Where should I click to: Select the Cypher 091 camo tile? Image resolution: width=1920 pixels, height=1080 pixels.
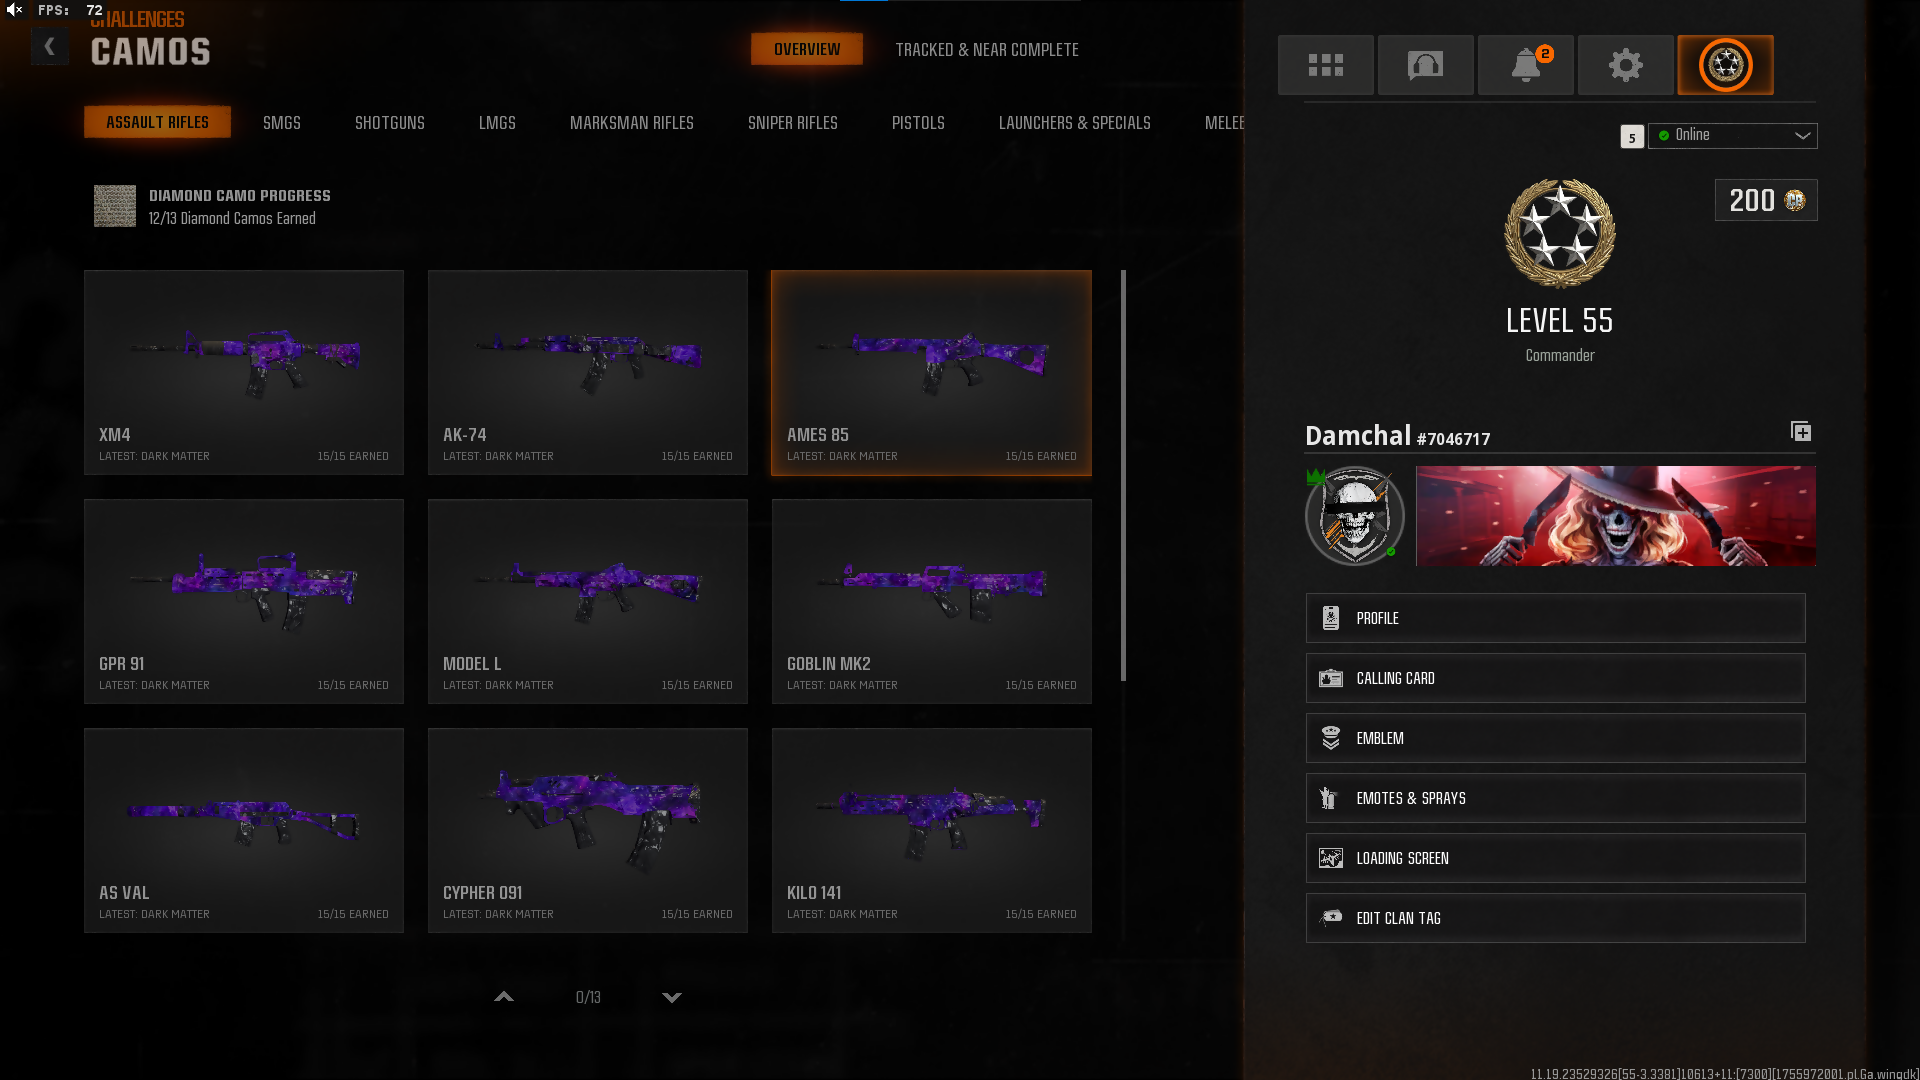(587, 830)
